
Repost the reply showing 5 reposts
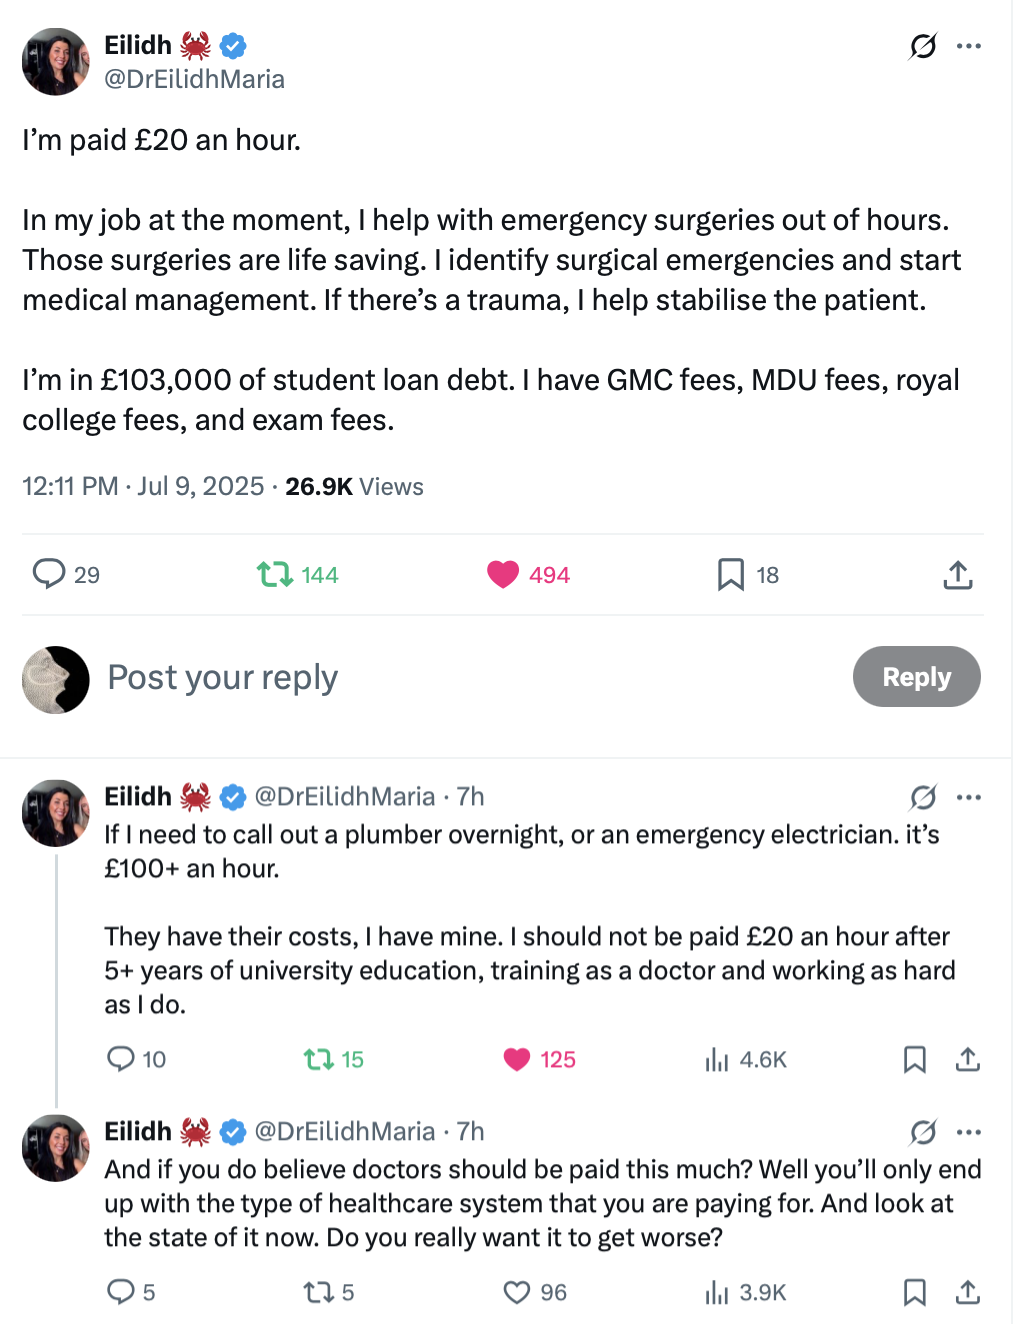tap(329, 1292)
